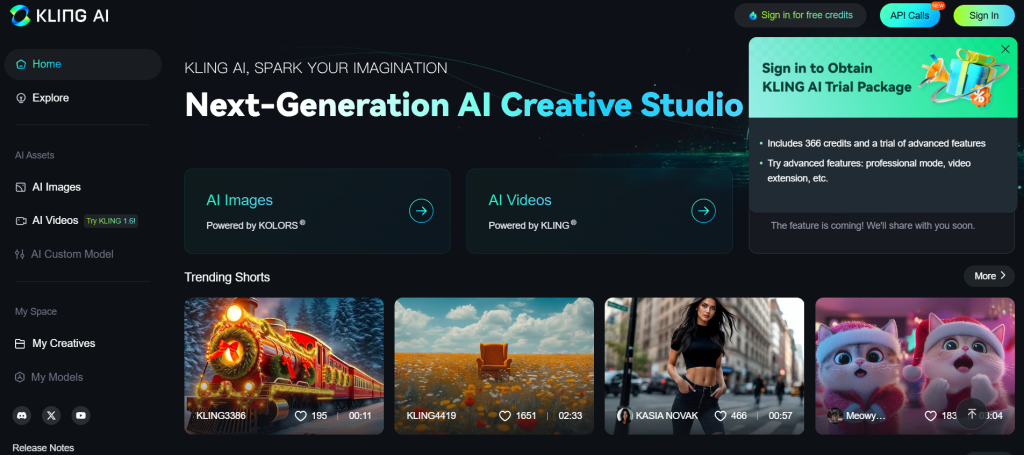Click the arrow icon on AI Videos card
1024x455 pixels.
(x=703, y=211)
